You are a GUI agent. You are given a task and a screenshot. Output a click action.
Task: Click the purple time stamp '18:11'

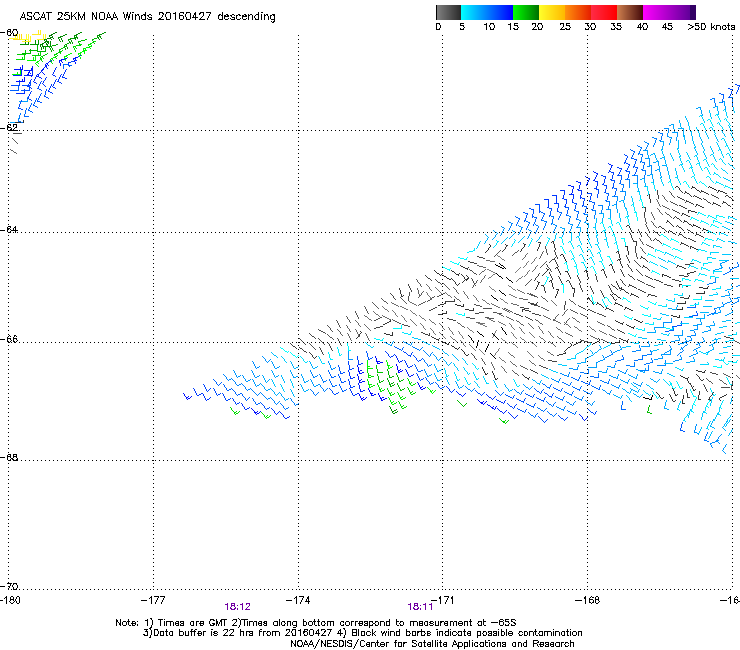[420, 607]
